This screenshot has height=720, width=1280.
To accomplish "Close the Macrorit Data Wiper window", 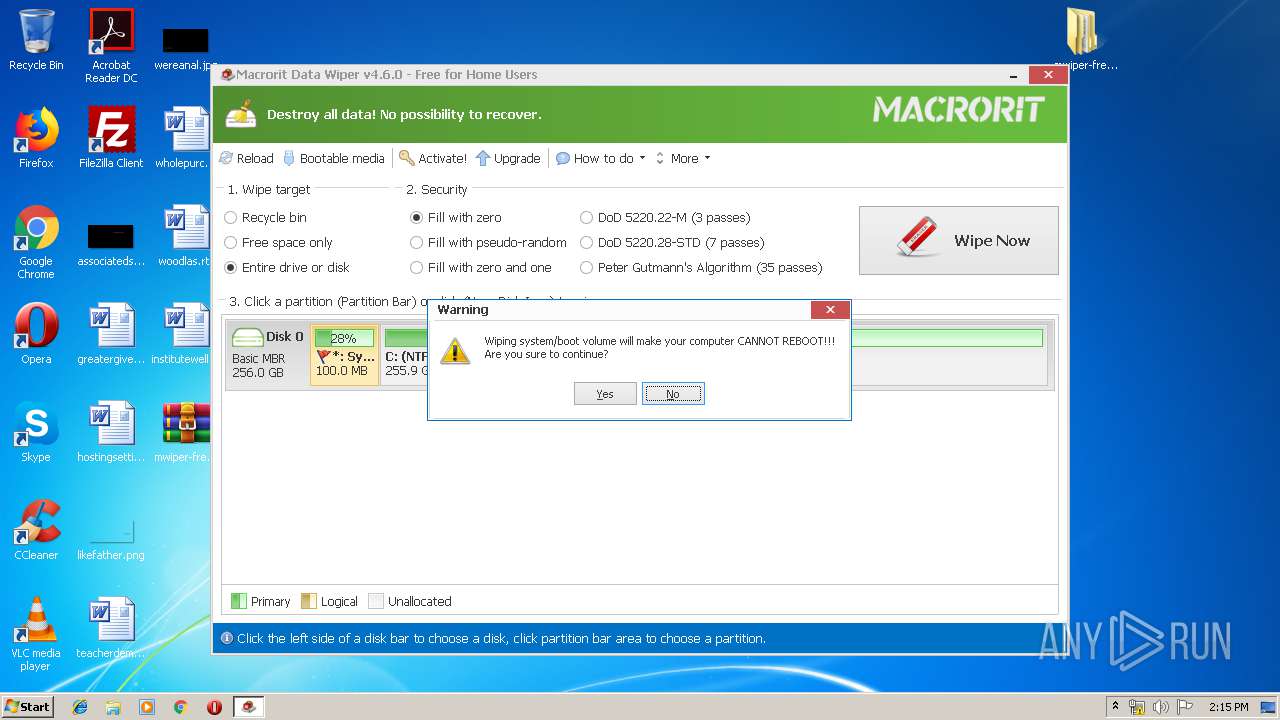I will coord(1047,75).
